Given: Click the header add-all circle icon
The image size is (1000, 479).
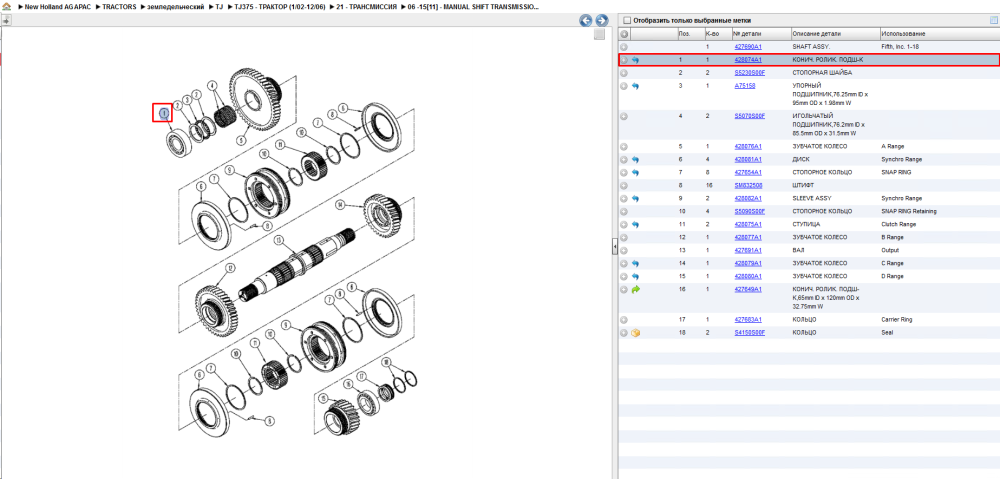Looking at the screenshot, I should [624, 34].
